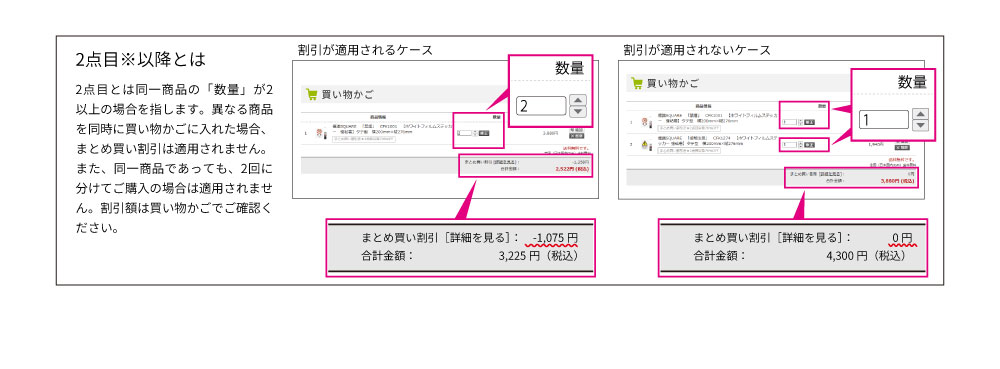The image size is (1000, 369).
Task: Click product thumbnail in the discount-applied cart
Action: [321, 134]
